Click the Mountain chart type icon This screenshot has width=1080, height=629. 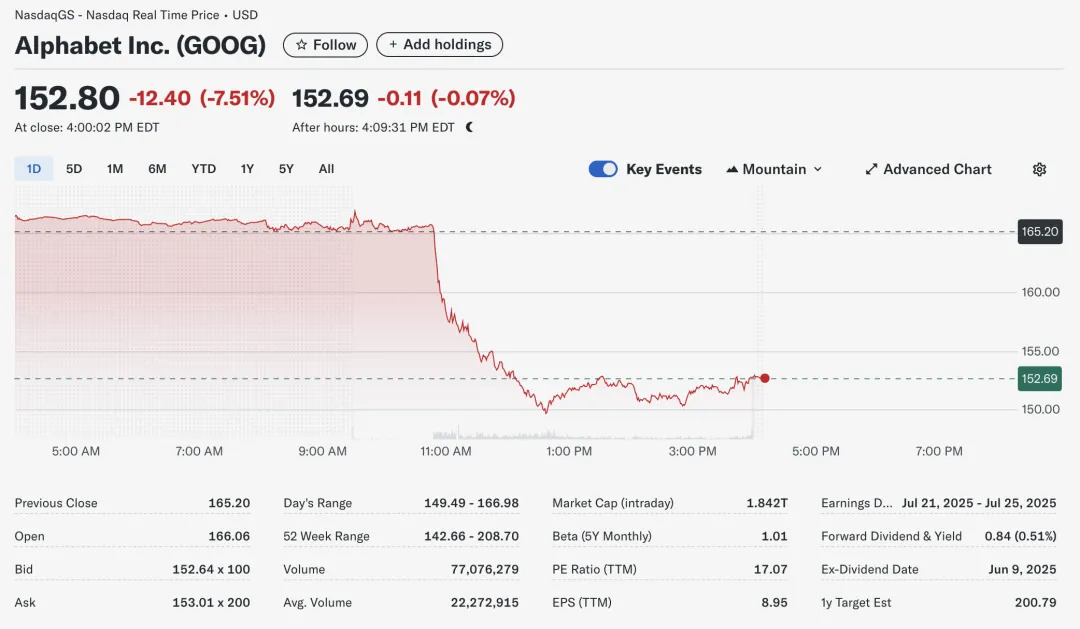click(x=732, y=169)
